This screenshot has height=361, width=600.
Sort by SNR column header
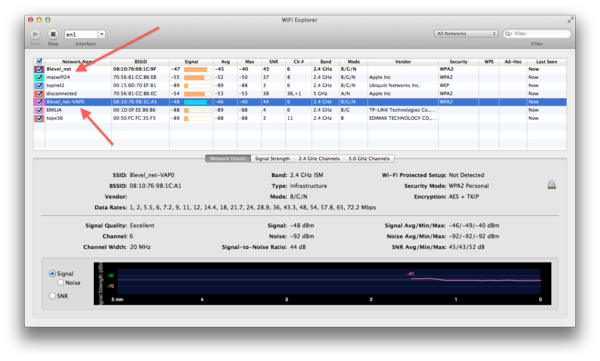[274, 62]
